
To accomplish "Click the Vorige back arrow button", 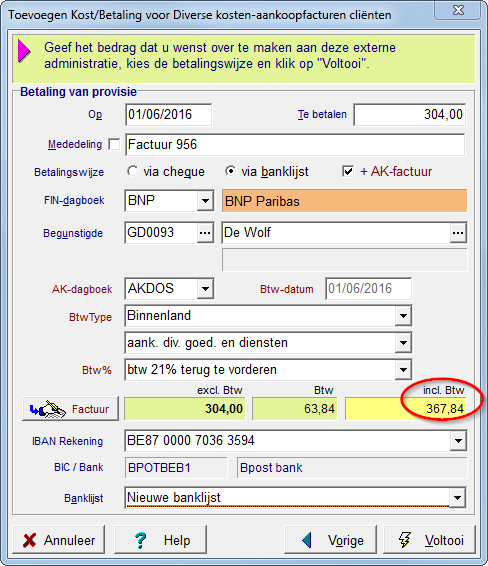I will coord(330,540).
